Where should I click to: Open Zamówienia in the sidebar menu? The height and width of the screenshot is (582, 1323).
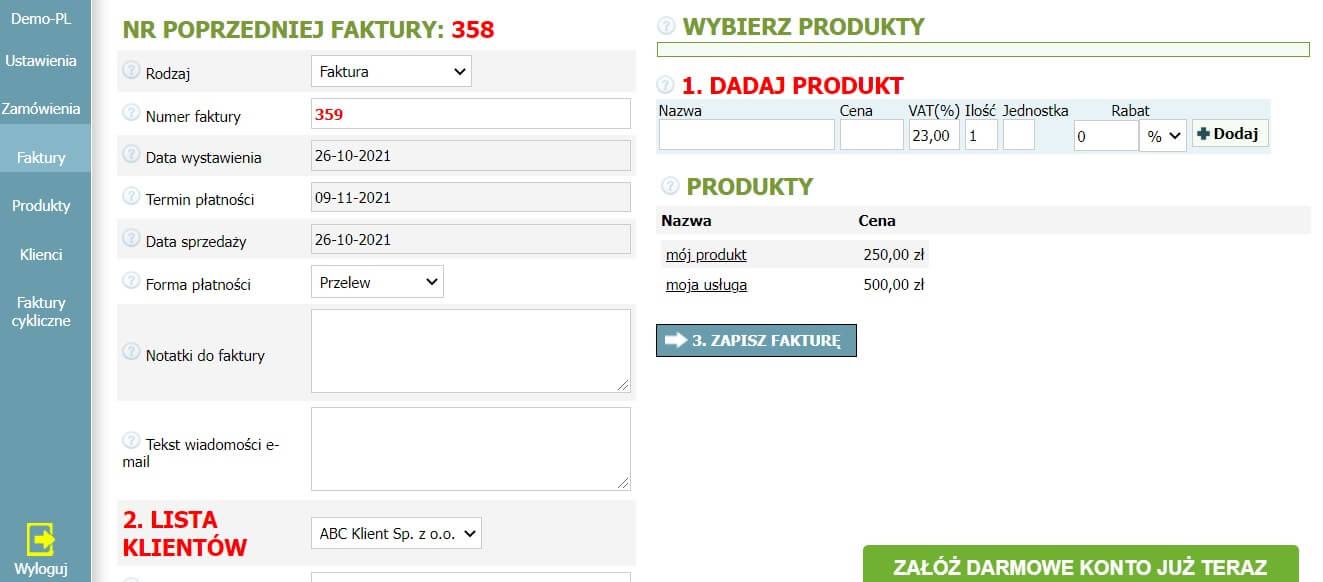(41, 109)
